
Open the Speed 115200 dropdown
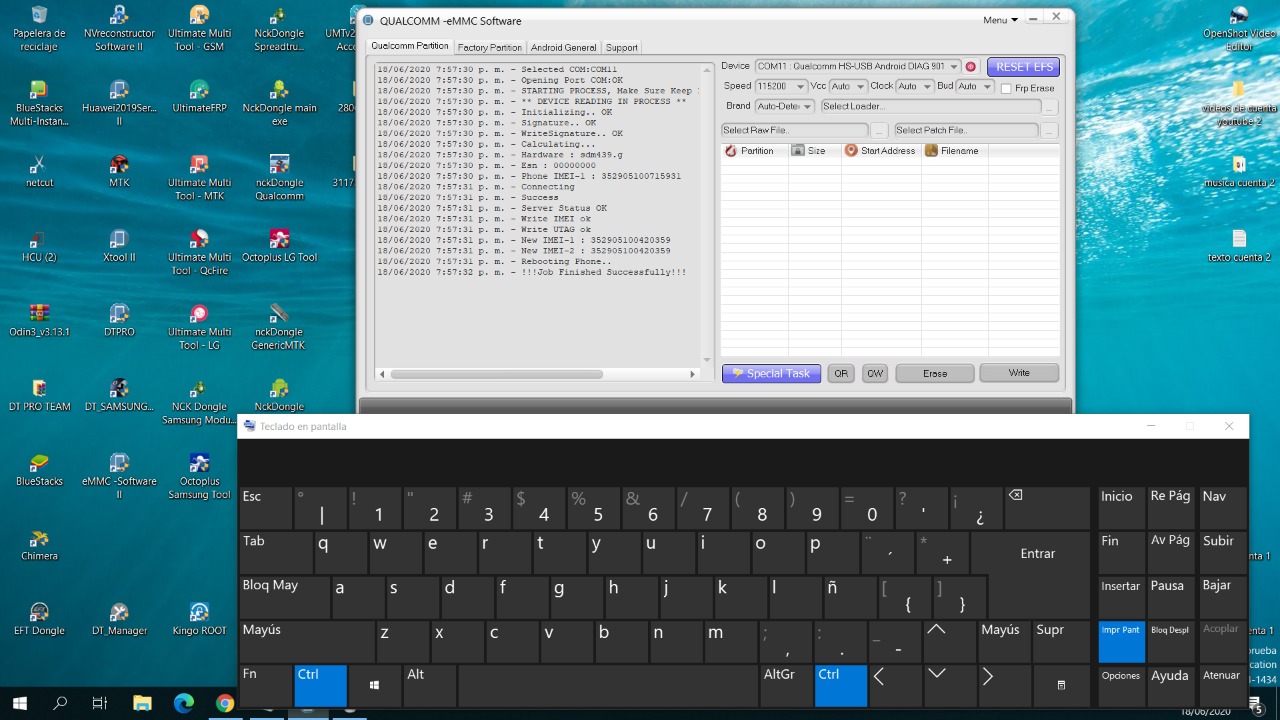[x=799, y=87]
